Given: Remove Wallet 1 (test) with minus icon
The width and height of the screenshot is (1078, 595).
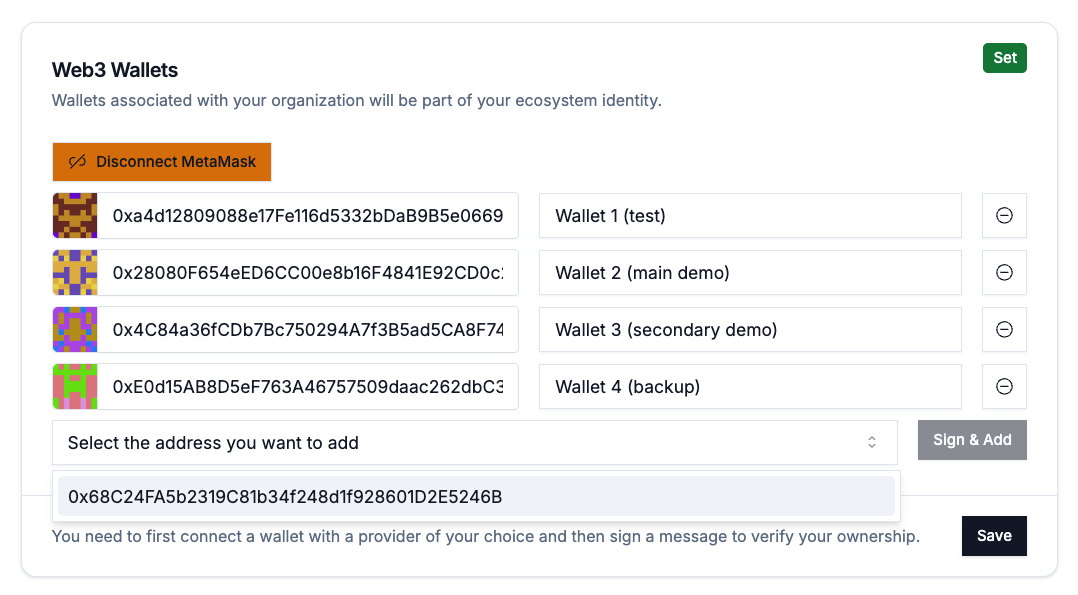Looking at the screenshot, I should [x=1004, y=216].
